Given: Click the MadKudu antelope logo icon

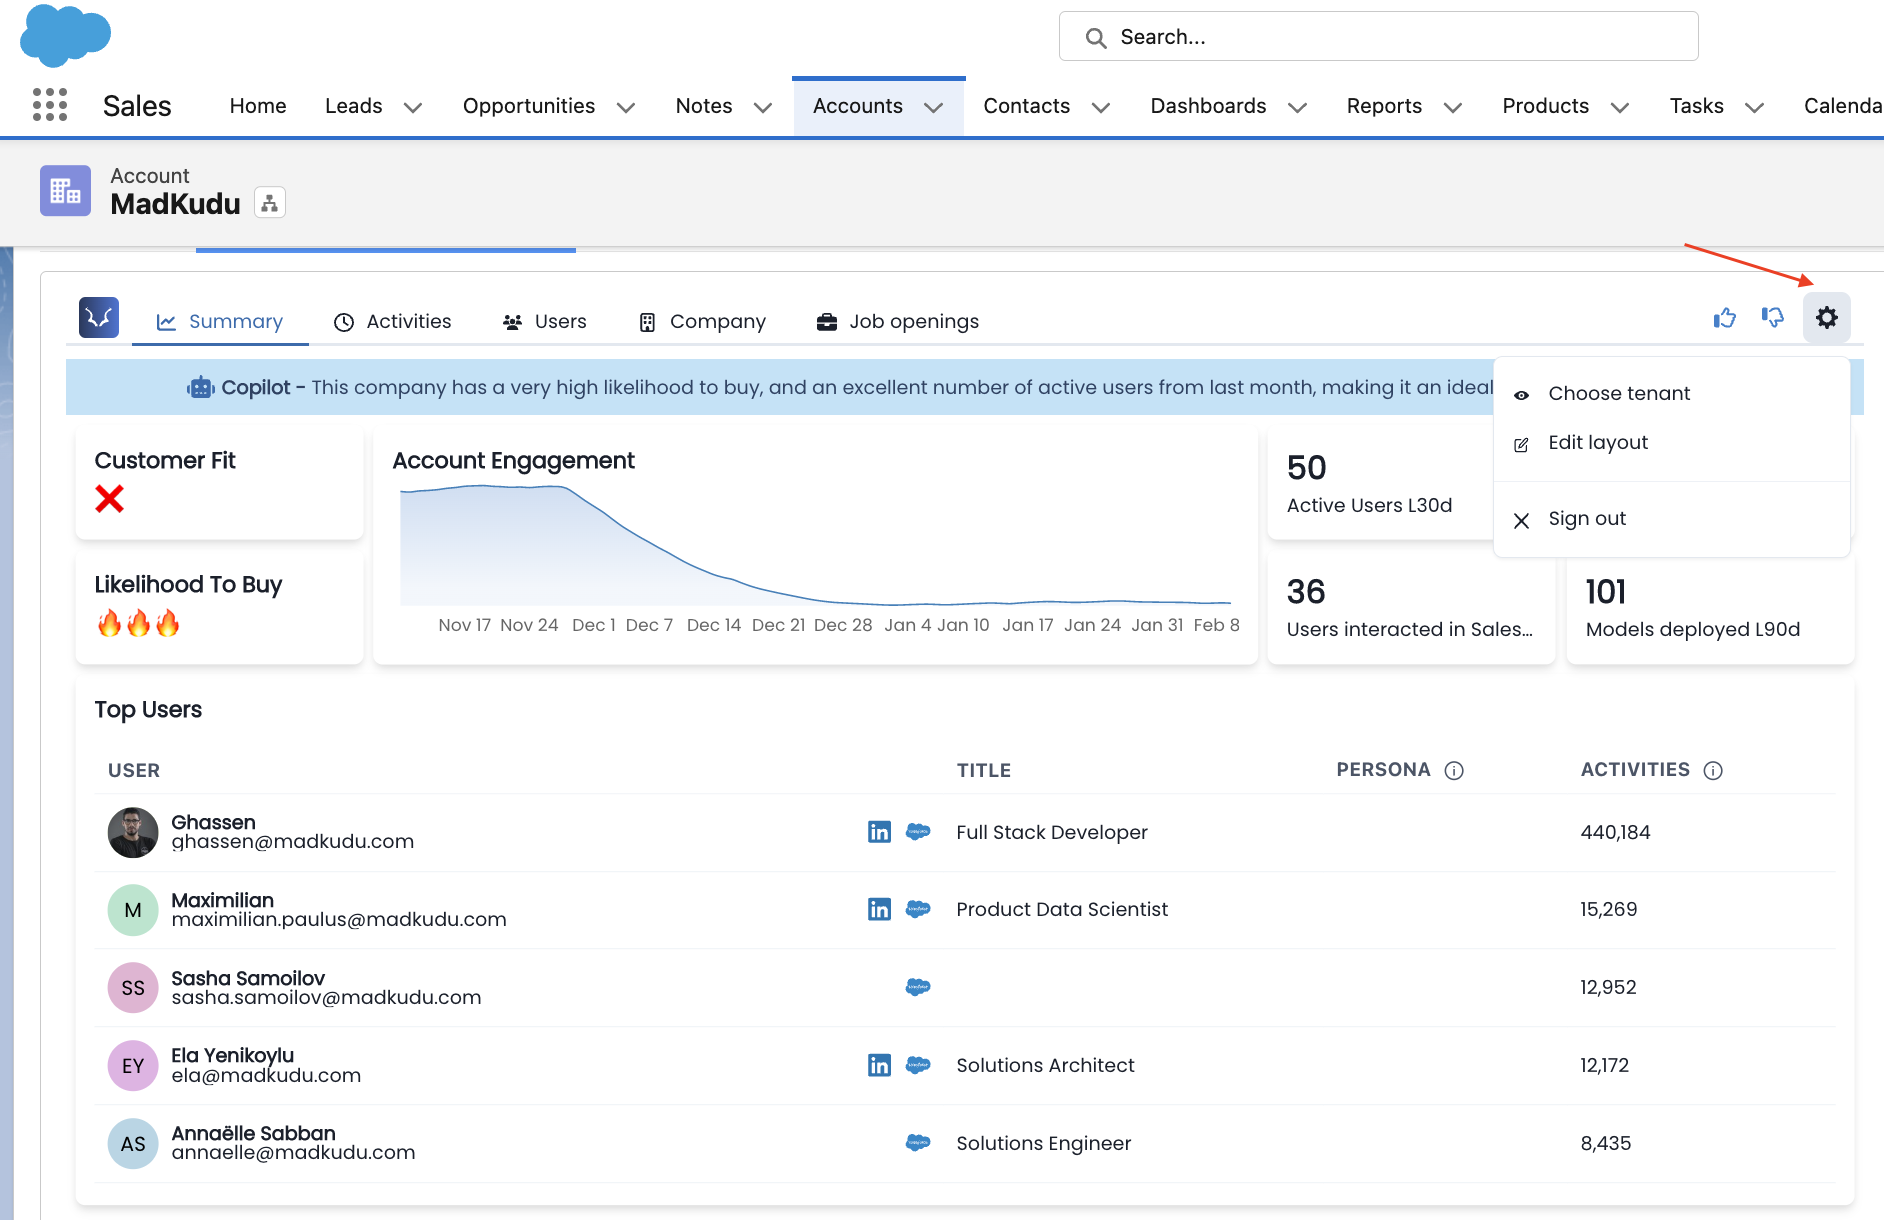Looking at the screenshot, I should tap(99, 318).
